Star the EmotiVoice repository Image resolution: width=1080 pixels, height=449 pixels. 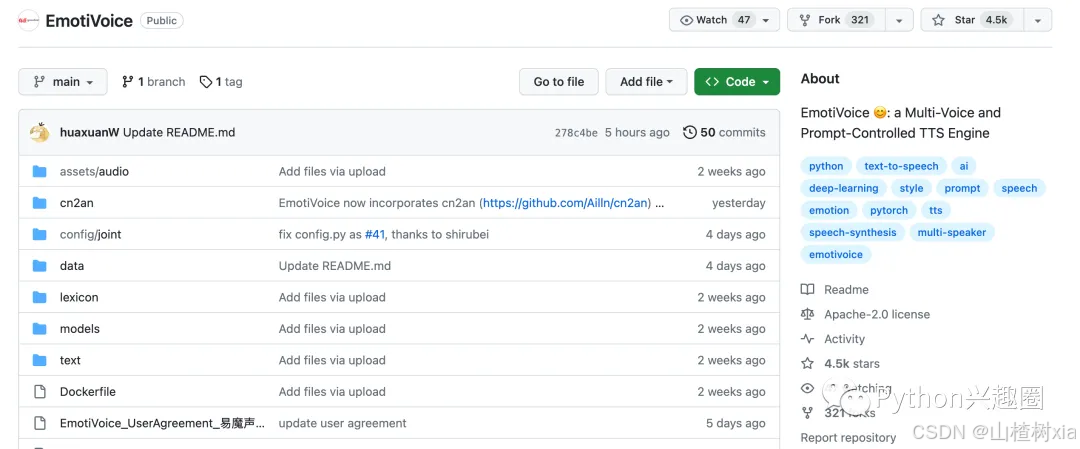(x=972, y=20)
